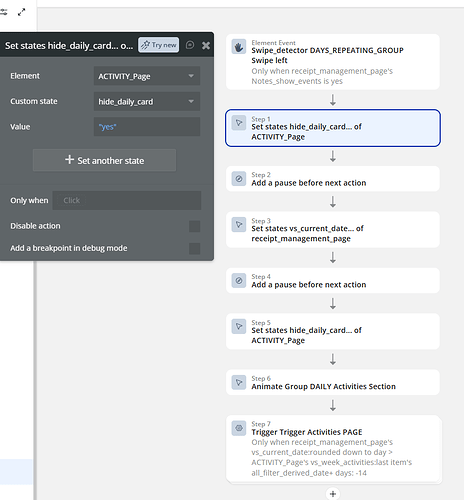
Task: Click the Only when condition text of Swipe event
Action: [x=322, y=76]
